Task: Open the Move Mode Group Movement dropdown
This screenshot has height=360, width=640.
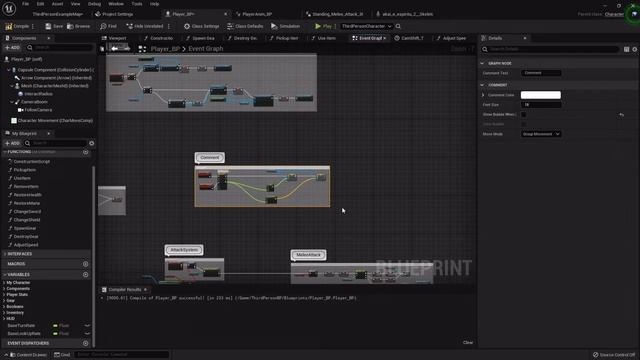Action: [x=541, y=134]
